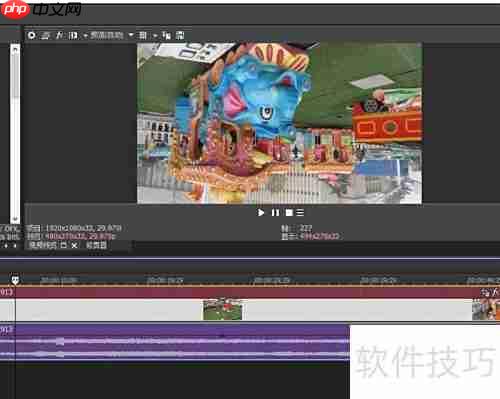Stop the video preview playback
This screenshot has width=500, height=399.
pyautogui.click(x=289, y=212)
